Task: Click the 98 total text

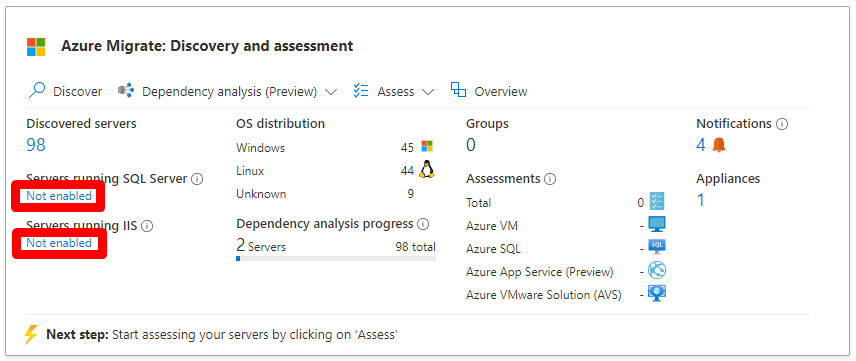Action: pyautogui.click(x=415, y=247)
